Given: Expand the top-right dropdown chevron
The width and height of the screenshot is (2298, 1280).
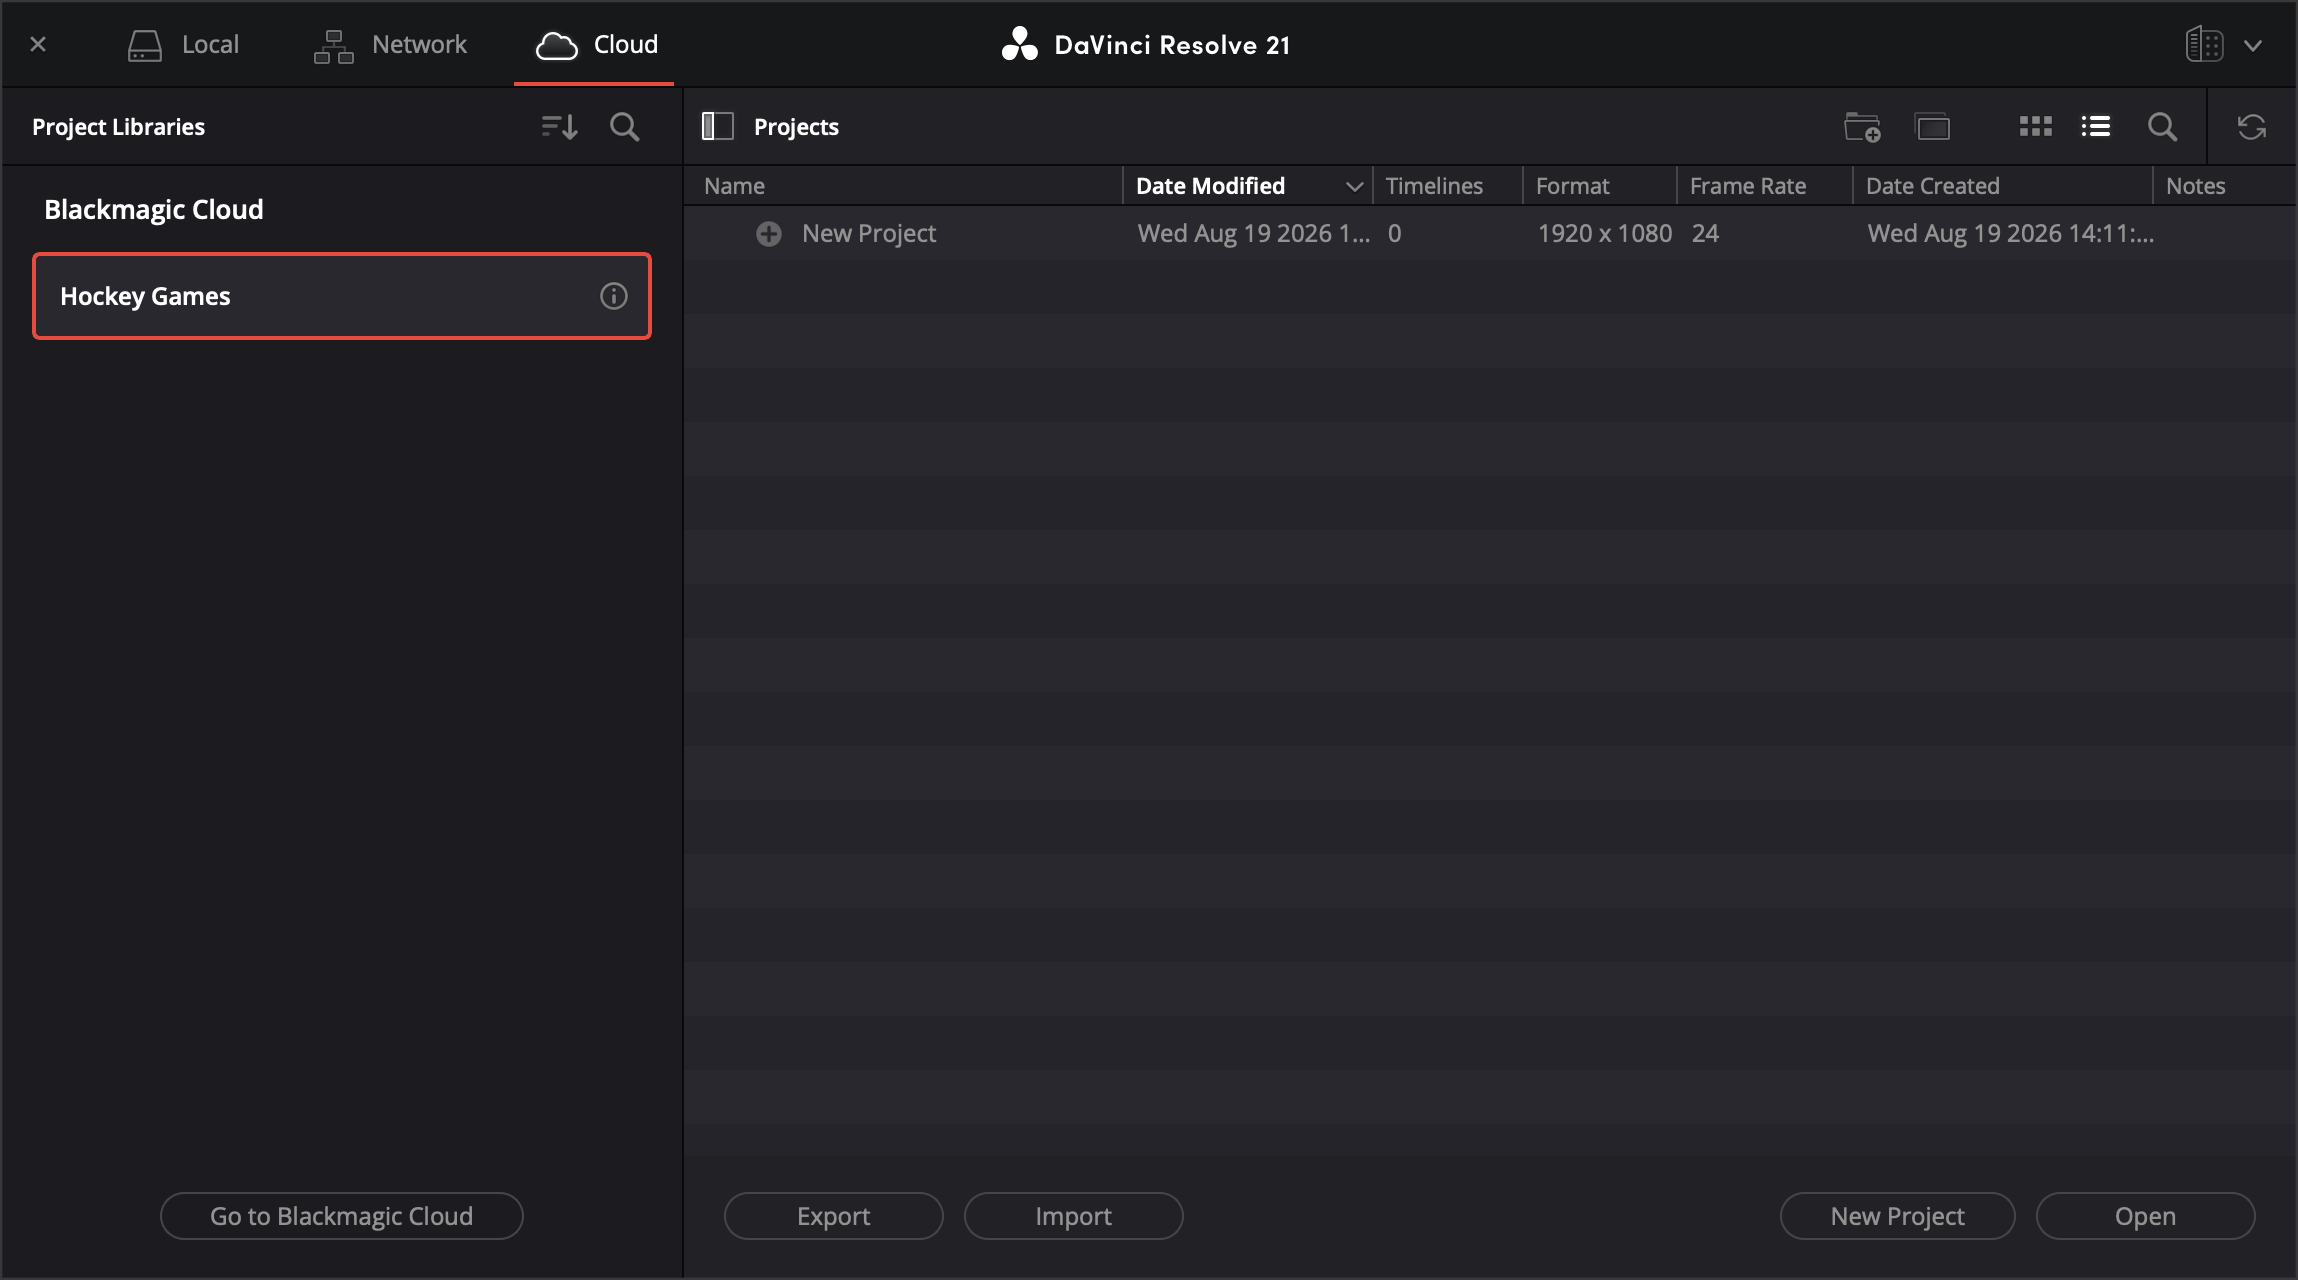Looking at the screenshot, I should tap(2253, 45).
